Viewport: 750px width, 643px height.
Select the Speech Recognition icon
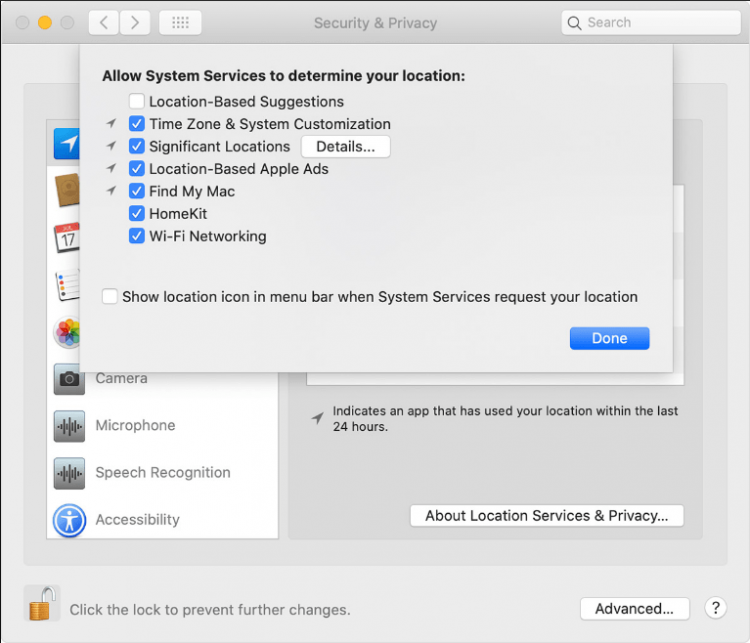[69, 473]
